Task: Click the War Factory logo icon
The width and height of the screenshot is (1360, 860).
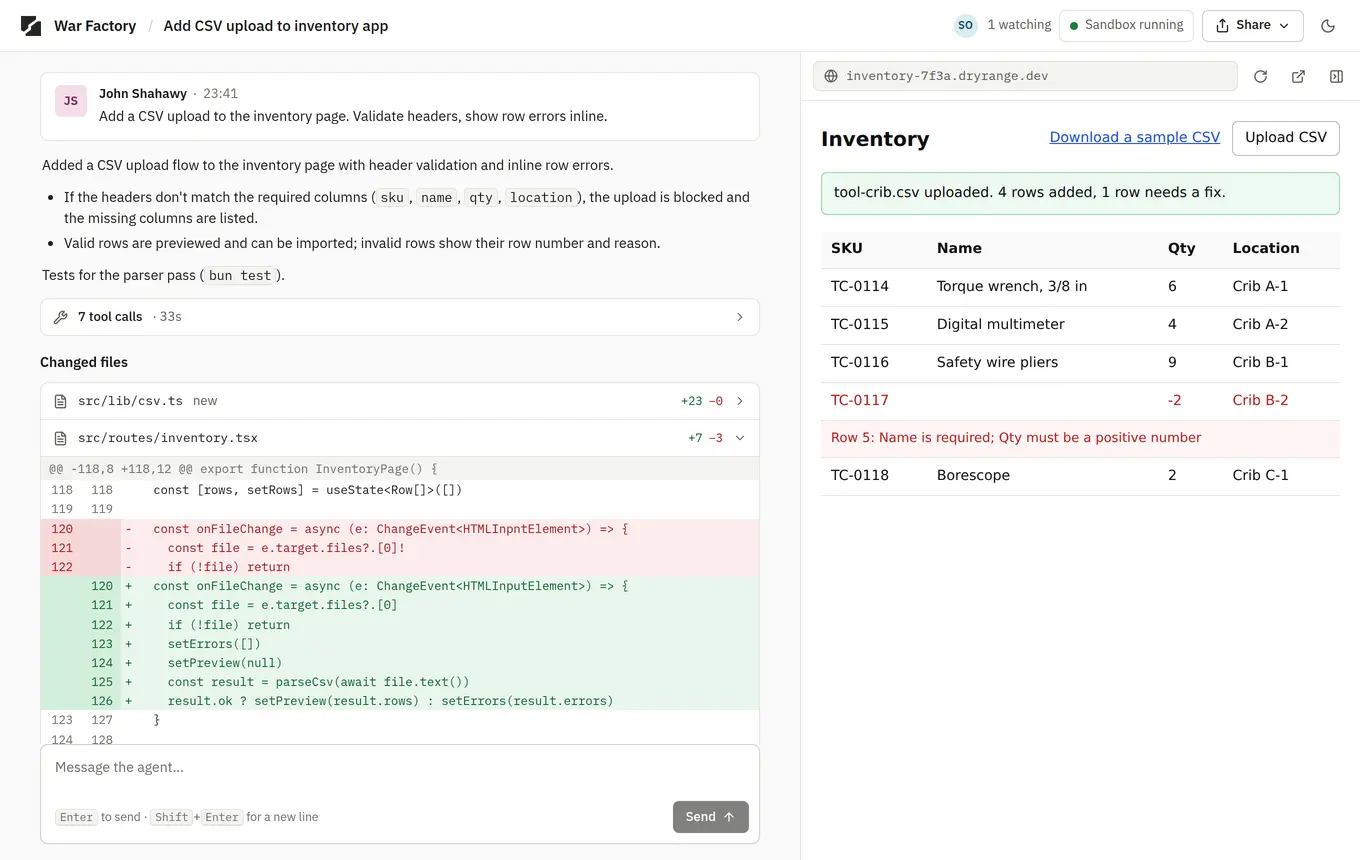Action: click(31, 26)
